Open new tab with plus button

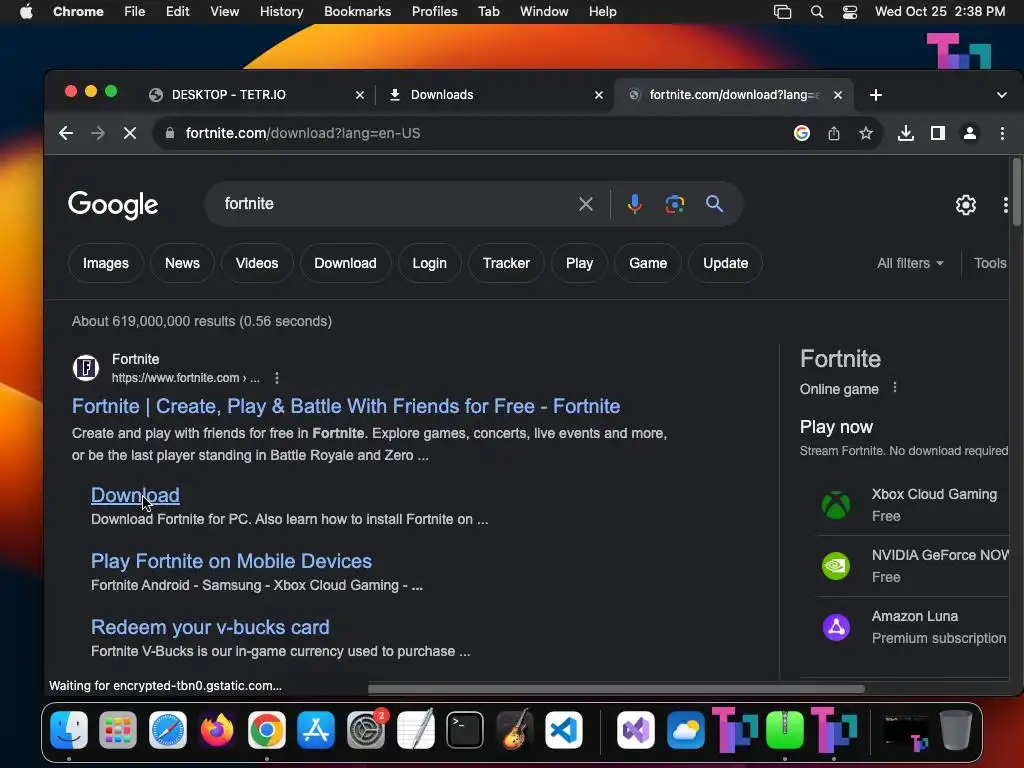coord(876,95)
